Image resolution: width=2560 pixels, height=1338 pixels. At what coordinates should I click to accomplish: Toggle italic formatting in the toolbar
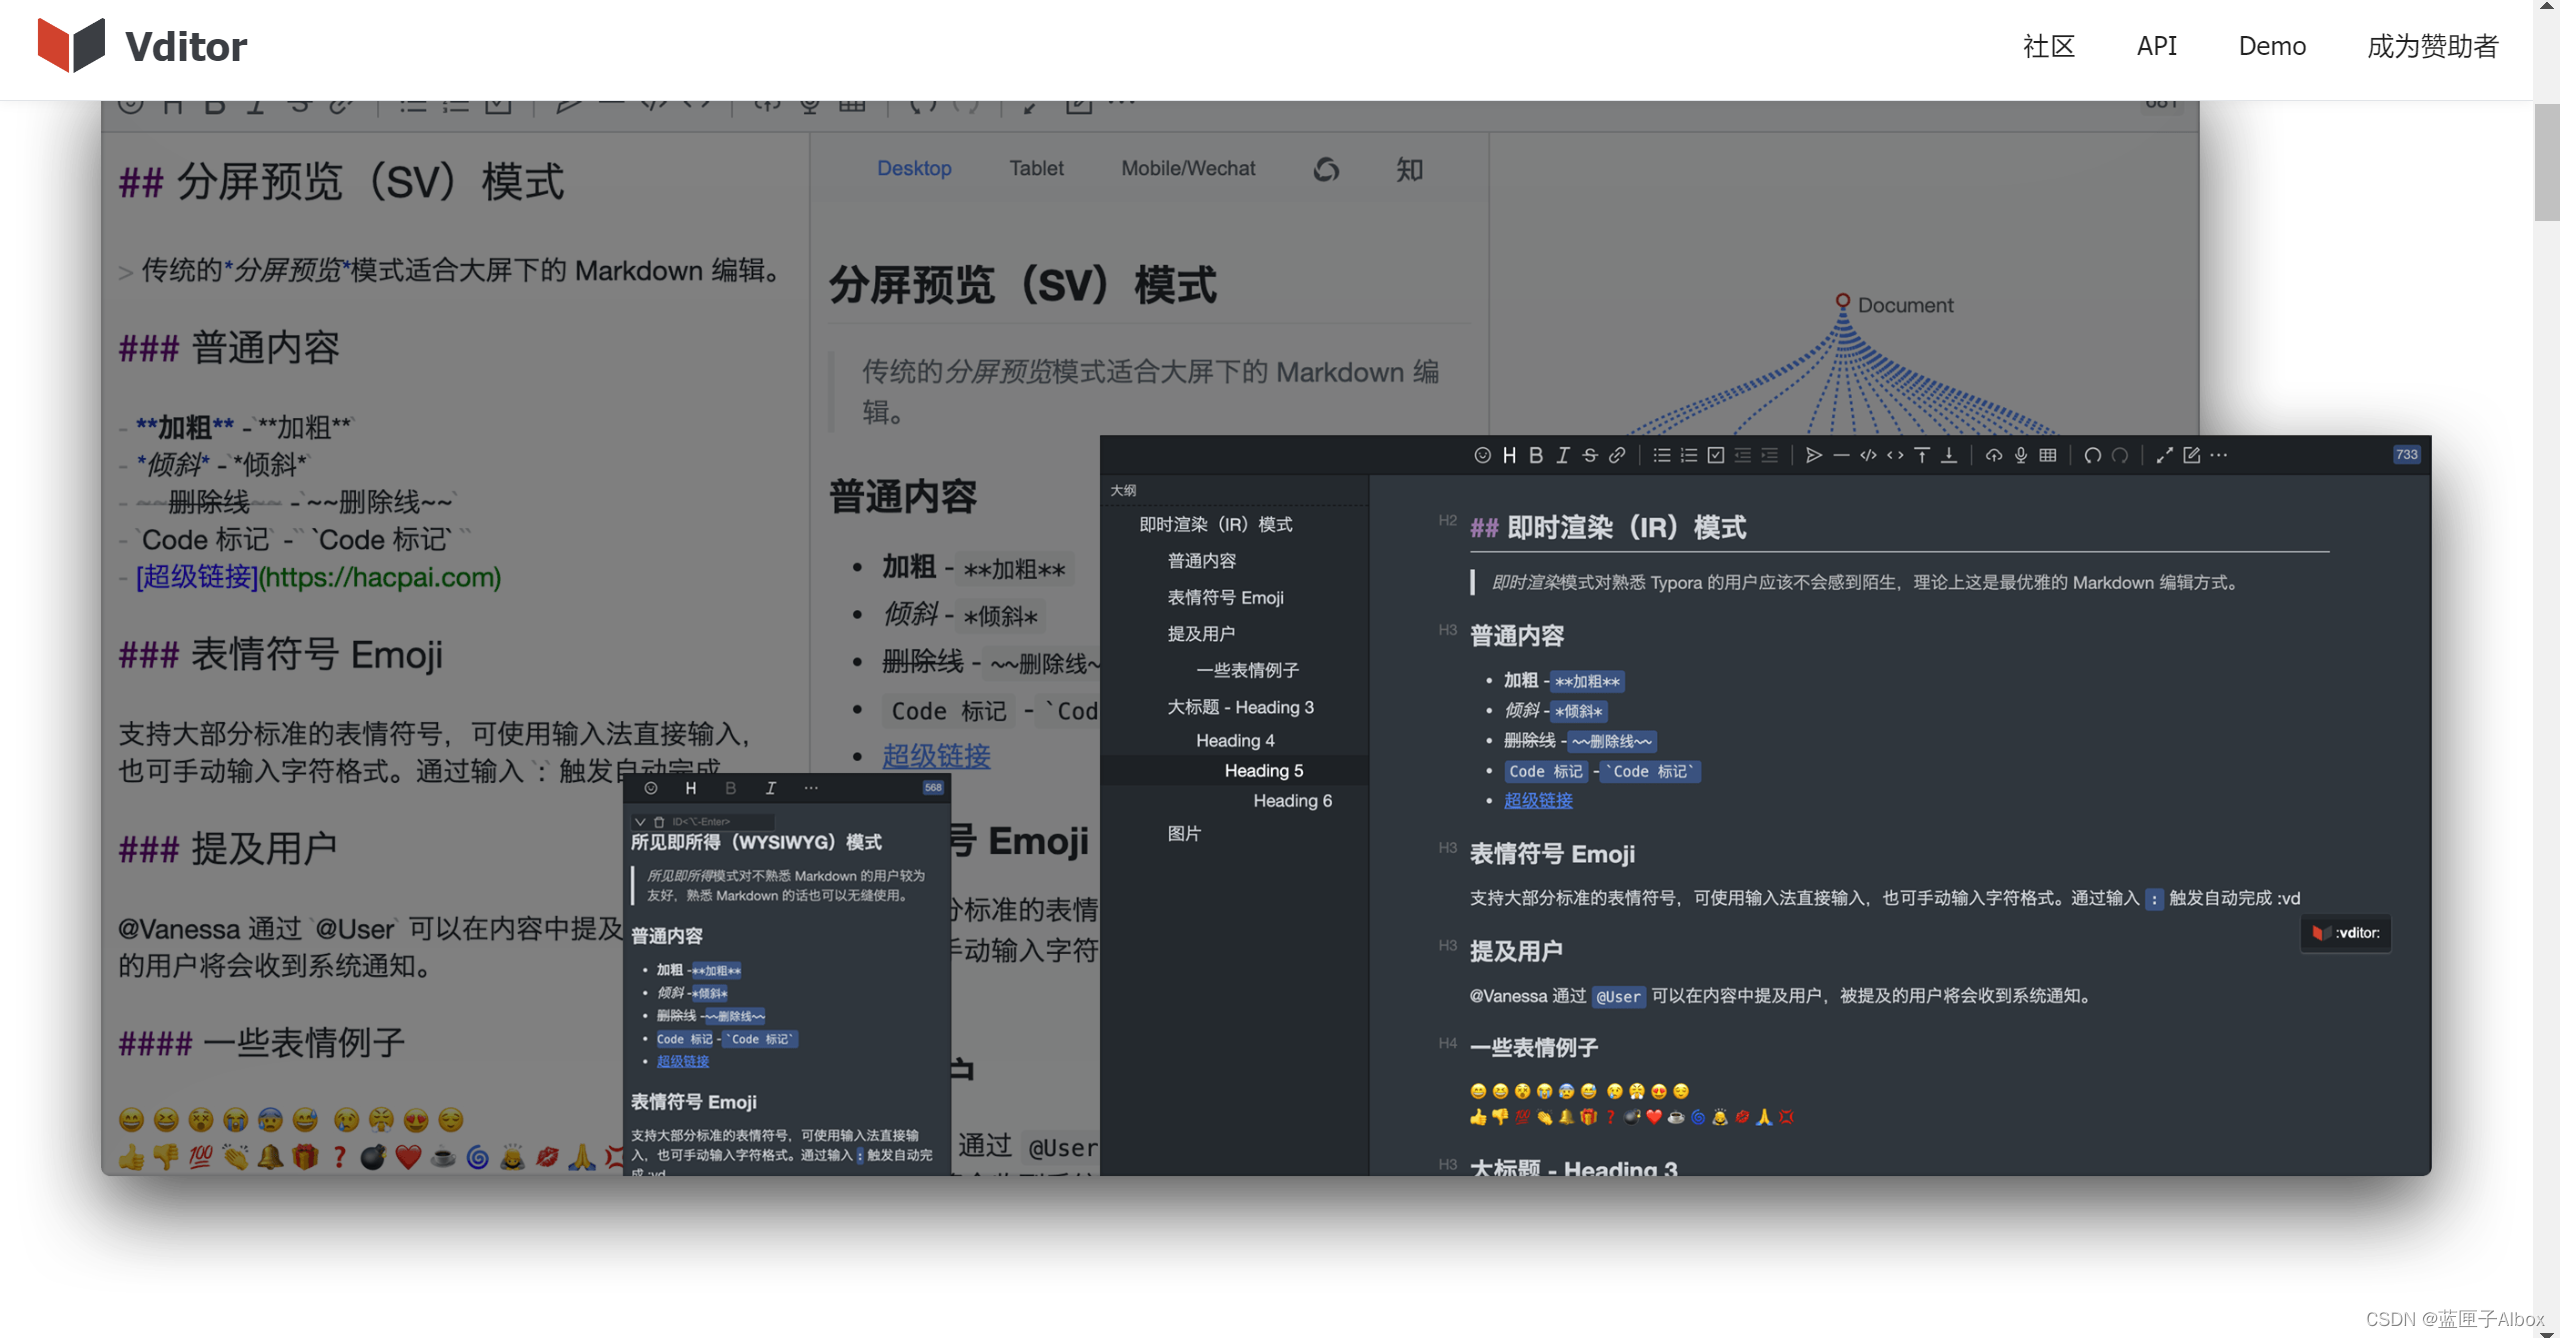(x=1563, y=455)
